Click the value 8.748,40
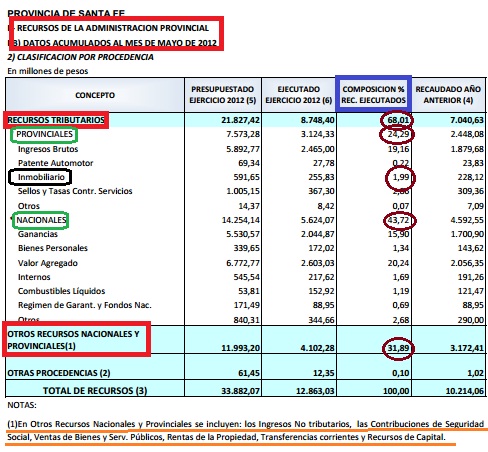This screenshot has width=488, height=452. coord(317,120)
